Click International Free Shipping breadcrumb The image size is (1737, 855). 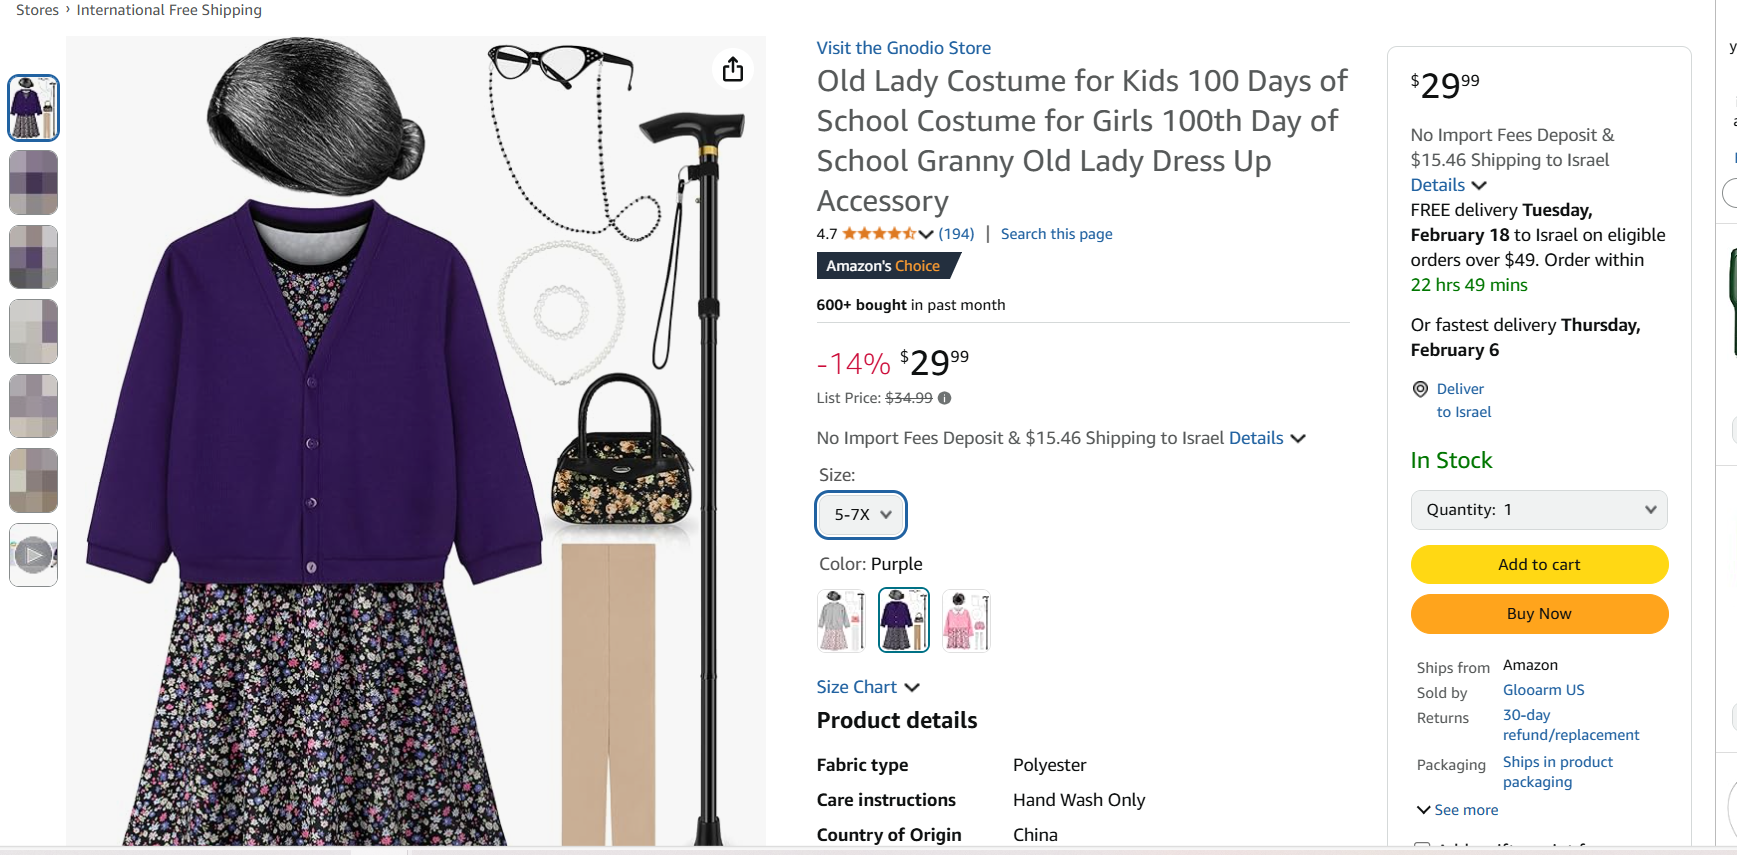point(169,10)
